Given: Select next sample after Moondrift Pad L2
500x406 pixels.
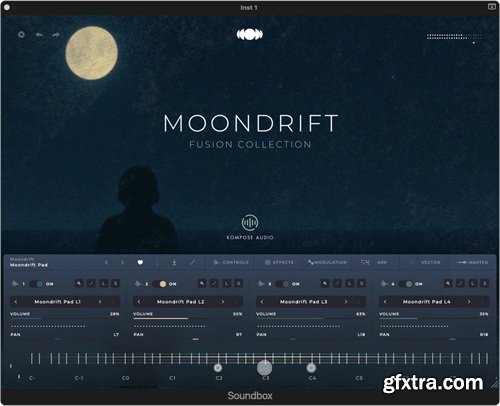Looking at the screenshot, I should pos(223,302).
